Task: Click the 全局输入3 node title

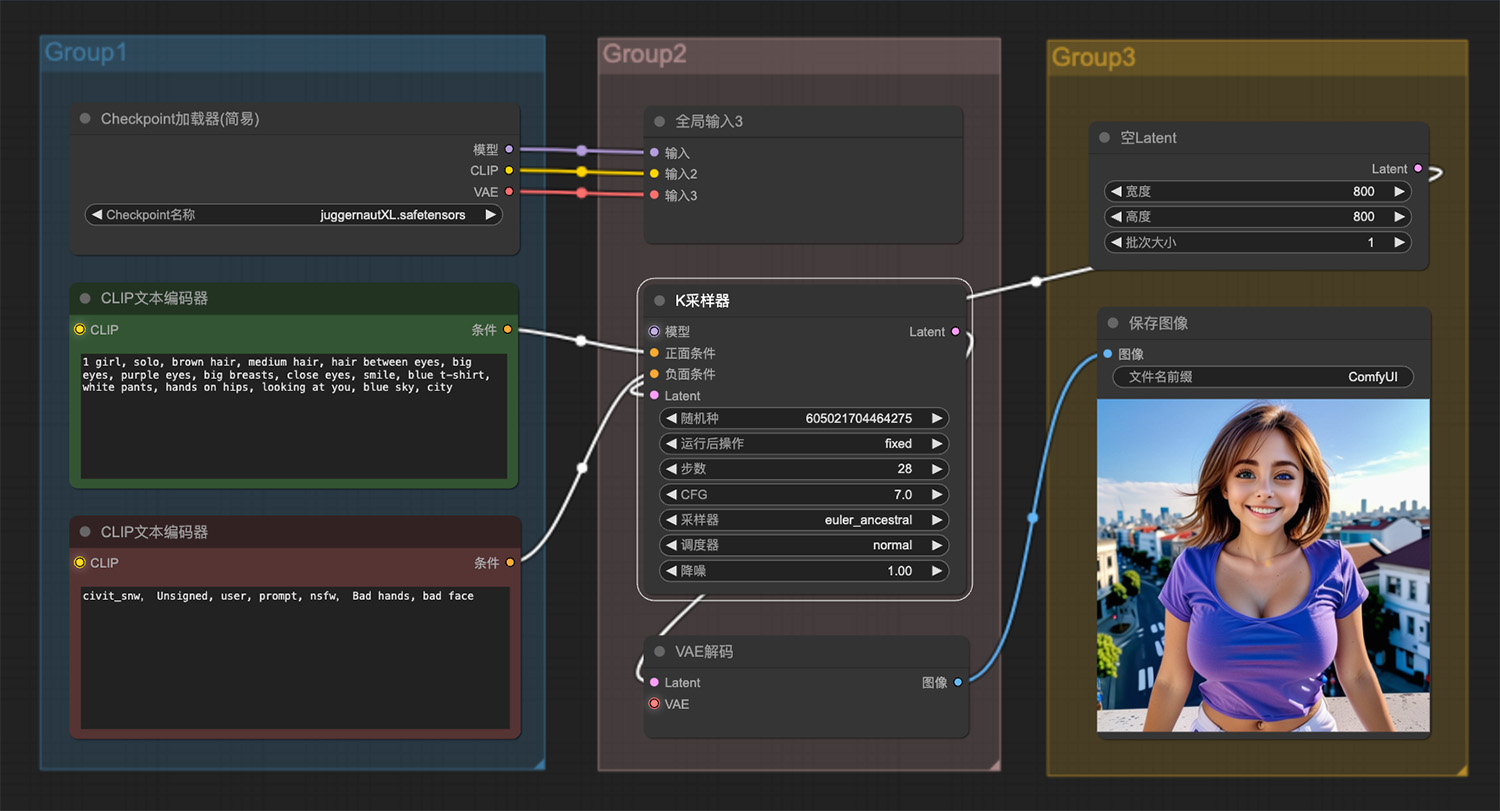Action: point(709,121)
